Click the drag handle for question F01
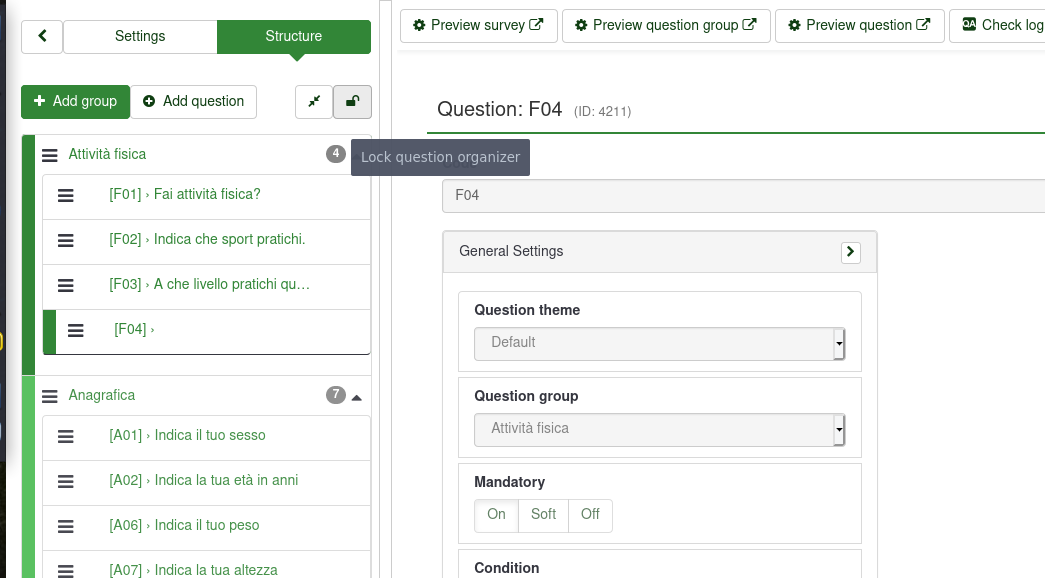This screenshot has height=578, width=1045. point(66,195)
